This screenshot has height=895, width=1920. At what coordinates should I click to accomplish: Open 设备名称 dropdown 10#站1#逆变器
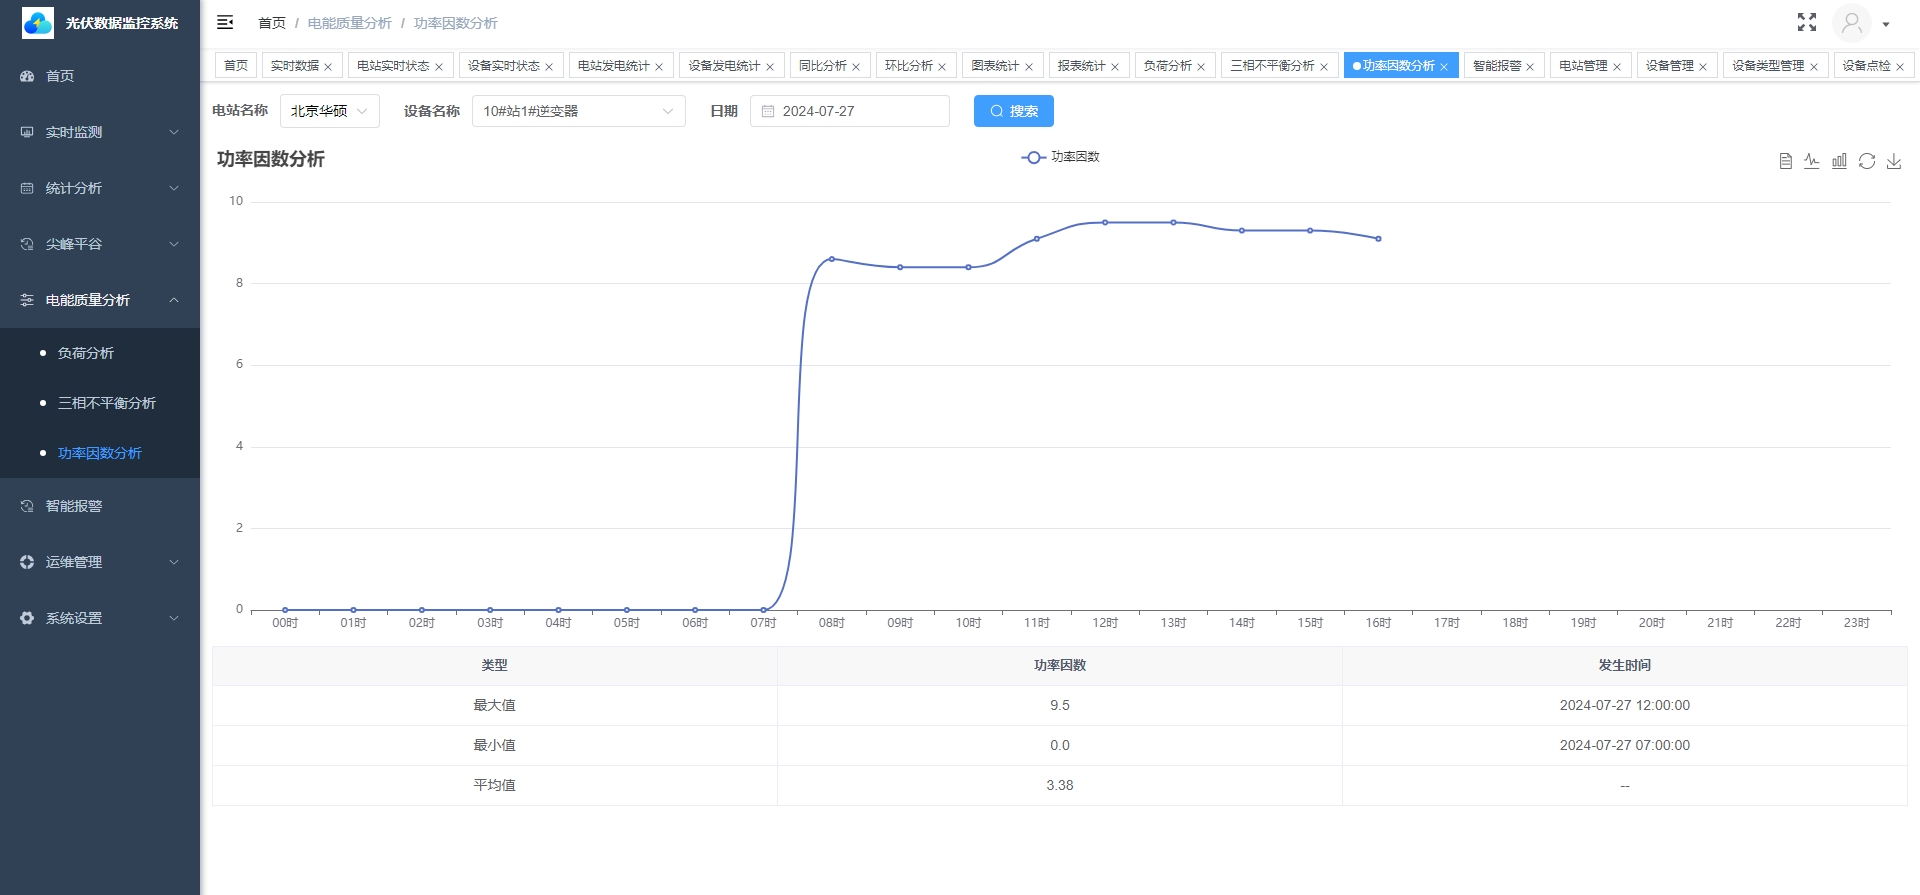point(579,111)
